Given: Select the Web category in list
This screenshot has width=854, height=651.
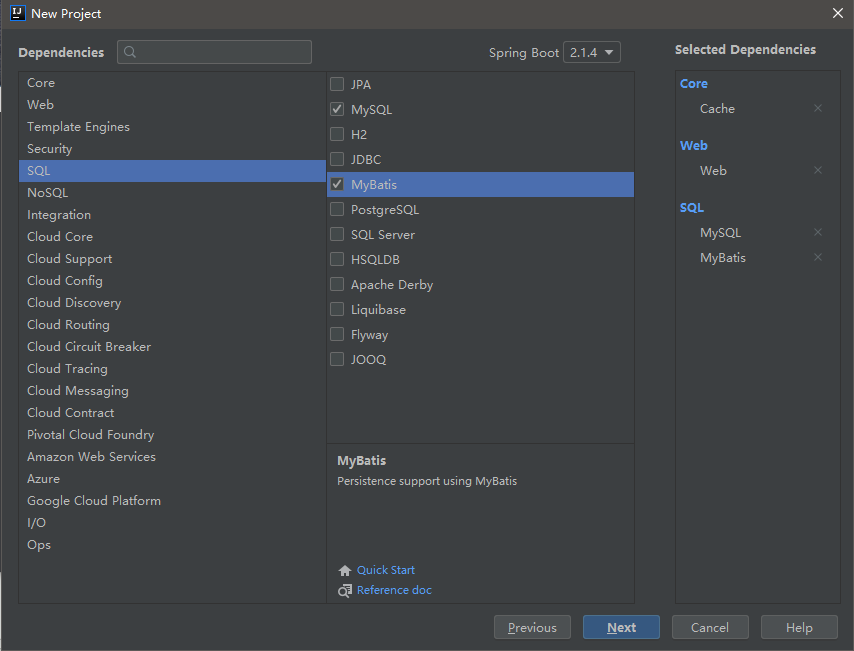Looking at the screenshot, I should pos(172,105).
